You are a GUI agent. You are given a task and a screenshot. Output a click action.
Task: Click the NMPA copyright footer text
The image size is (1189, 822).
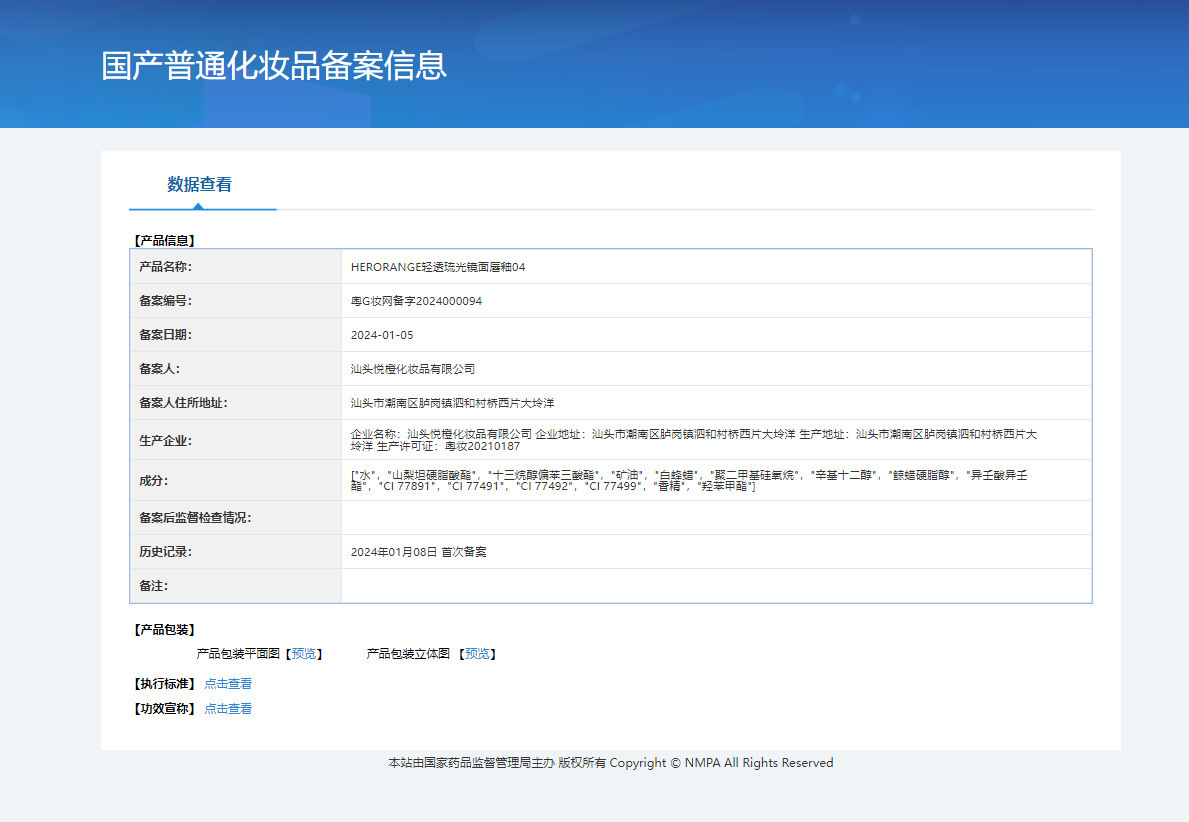[x=610, y=763]
